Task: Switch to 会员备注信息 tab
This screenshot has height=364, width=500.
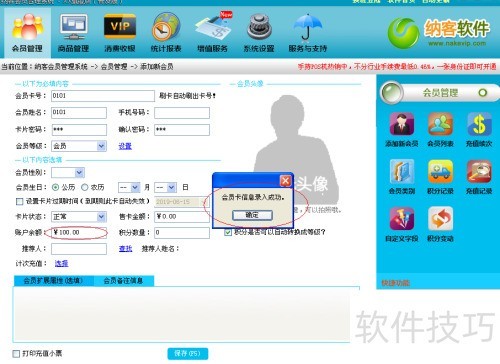Action: click(x=124, y=281)
